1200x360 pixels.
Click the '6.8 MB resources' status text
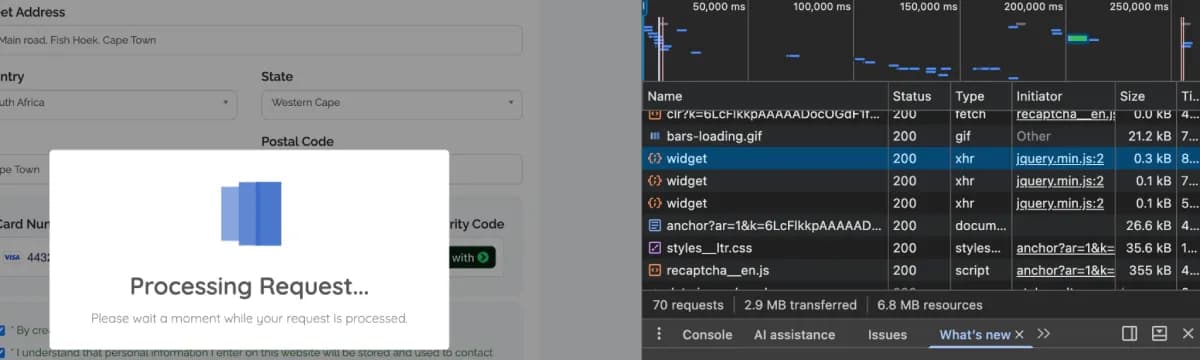[x=930, y=305]
